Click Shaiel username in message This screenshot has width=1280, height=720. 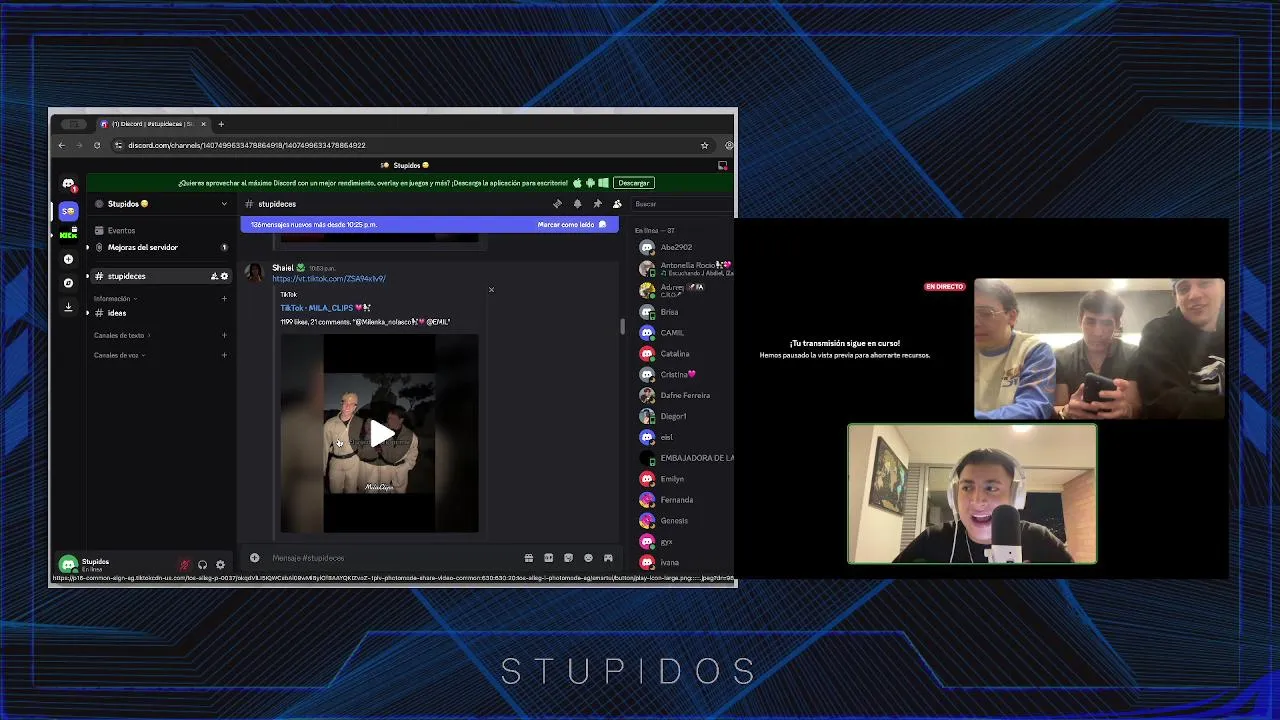pos(283,268)
